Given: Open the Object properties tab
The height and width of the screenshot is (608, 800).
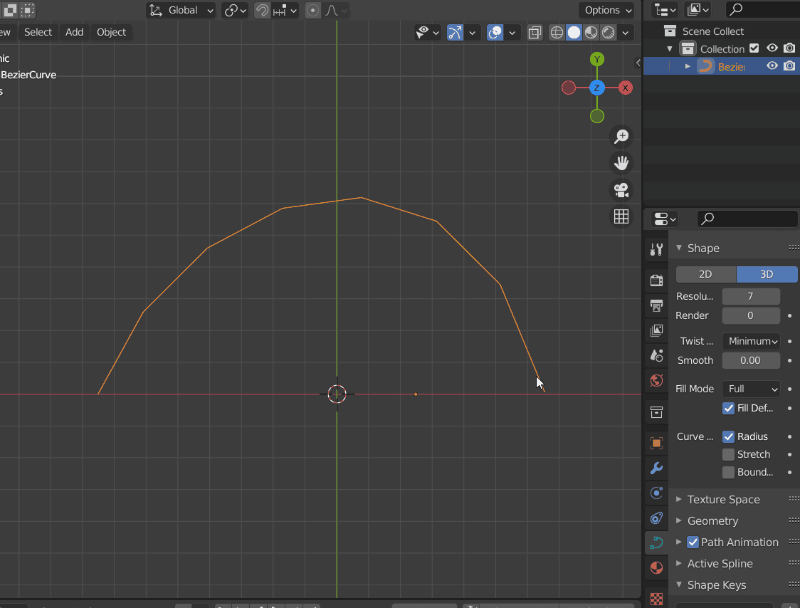Looking at the screenshot, I should point(657,443).
